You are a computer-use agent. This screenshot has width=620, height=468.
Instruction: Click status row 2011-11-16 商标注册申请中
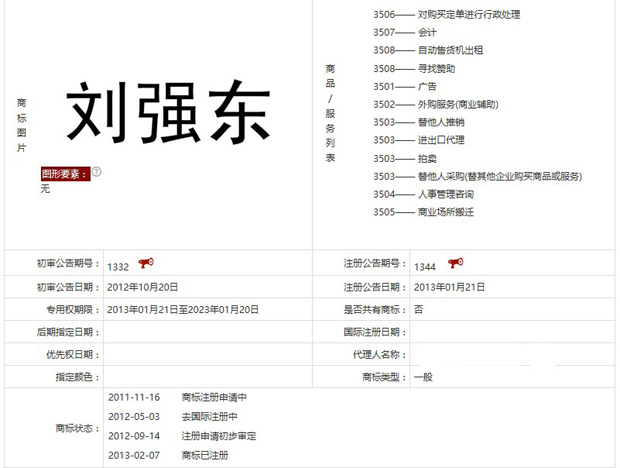177,397
